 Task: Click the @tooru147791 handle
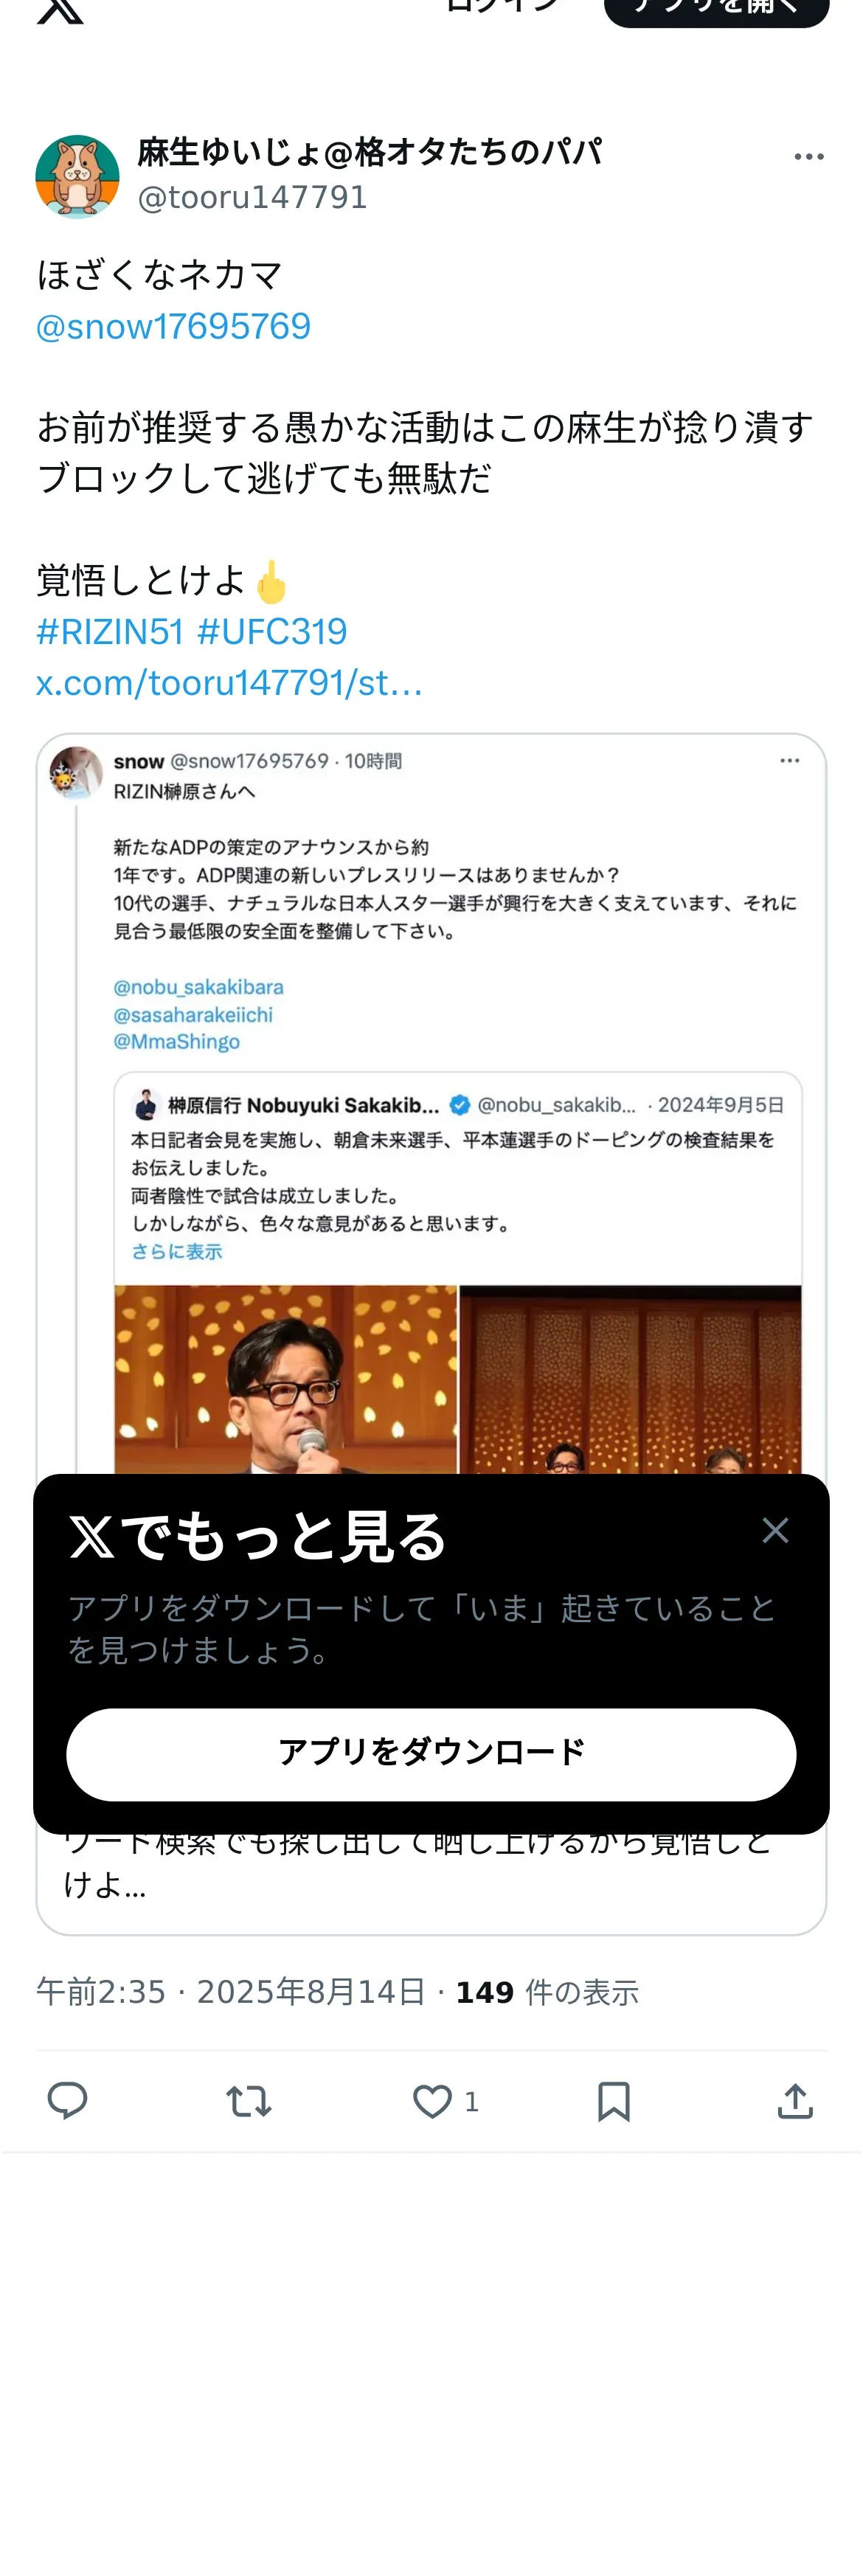[x=252, y=197]
